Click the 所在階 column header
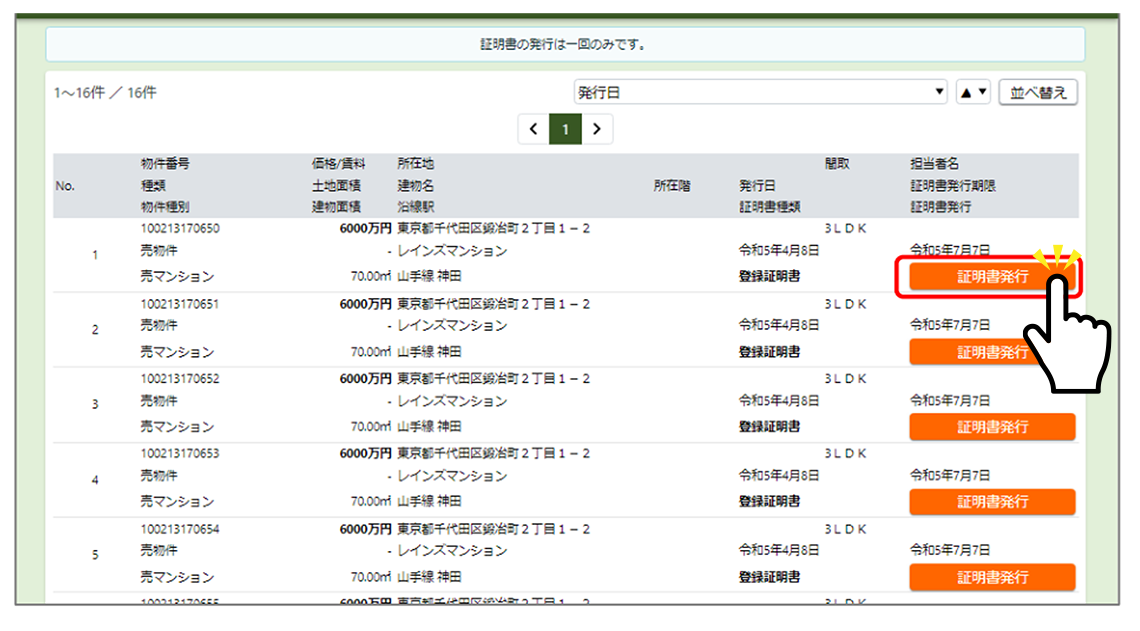 [672, 185]
